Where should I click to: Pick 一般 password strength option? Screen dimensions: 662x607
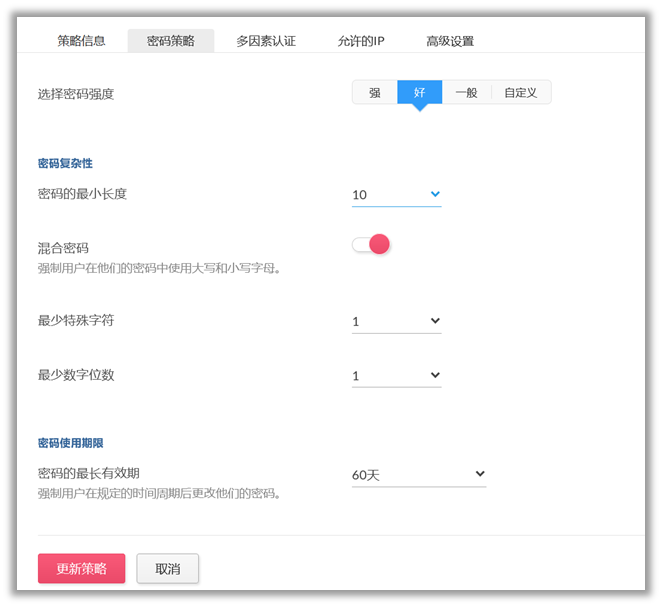[x=466, y=93]
